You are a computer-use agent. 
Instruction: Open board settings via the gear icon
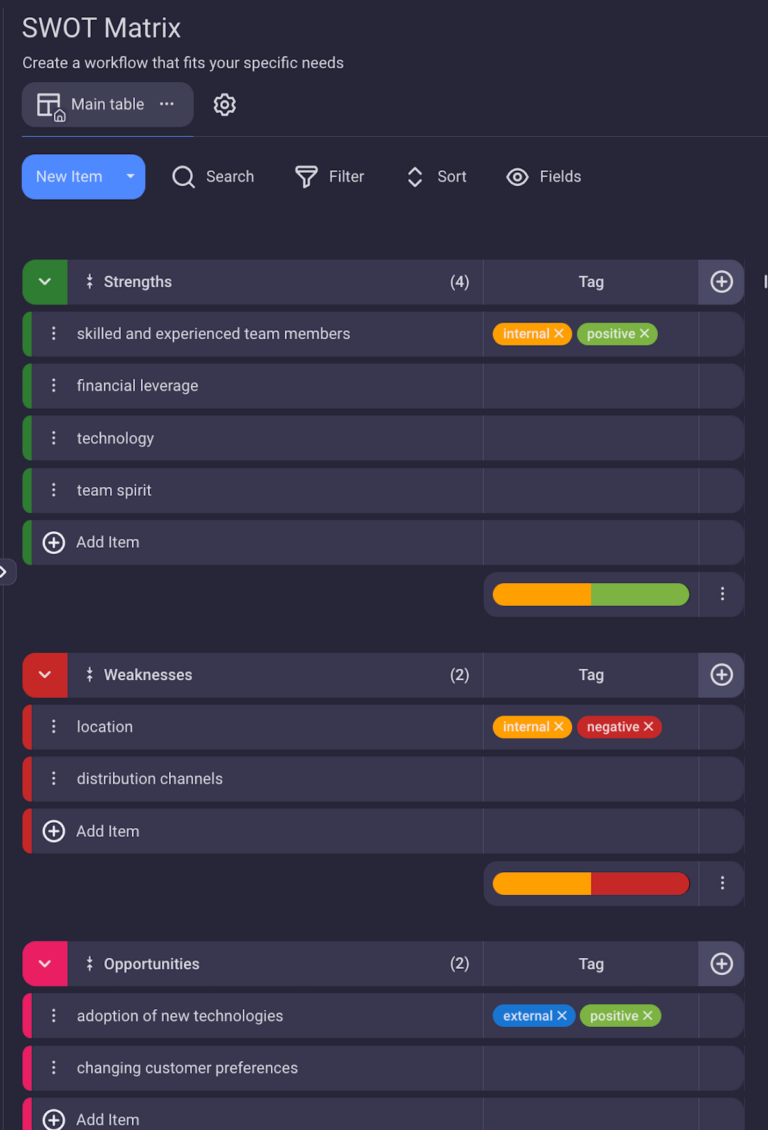(x=224, y=104)
